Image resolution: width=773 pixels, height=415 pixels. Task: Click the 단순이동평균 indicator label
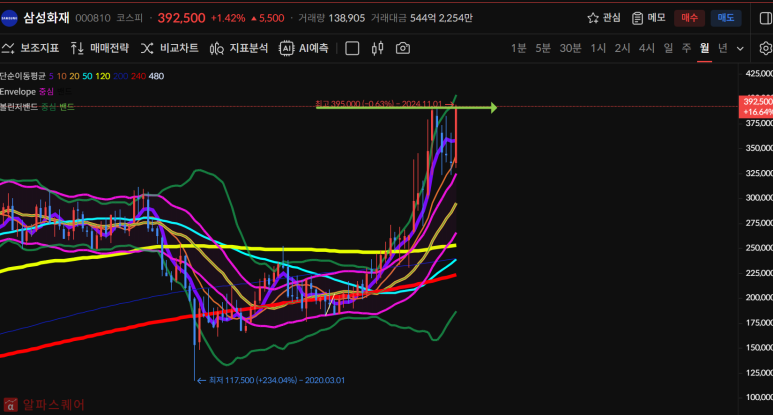click(x=23, y=76)
